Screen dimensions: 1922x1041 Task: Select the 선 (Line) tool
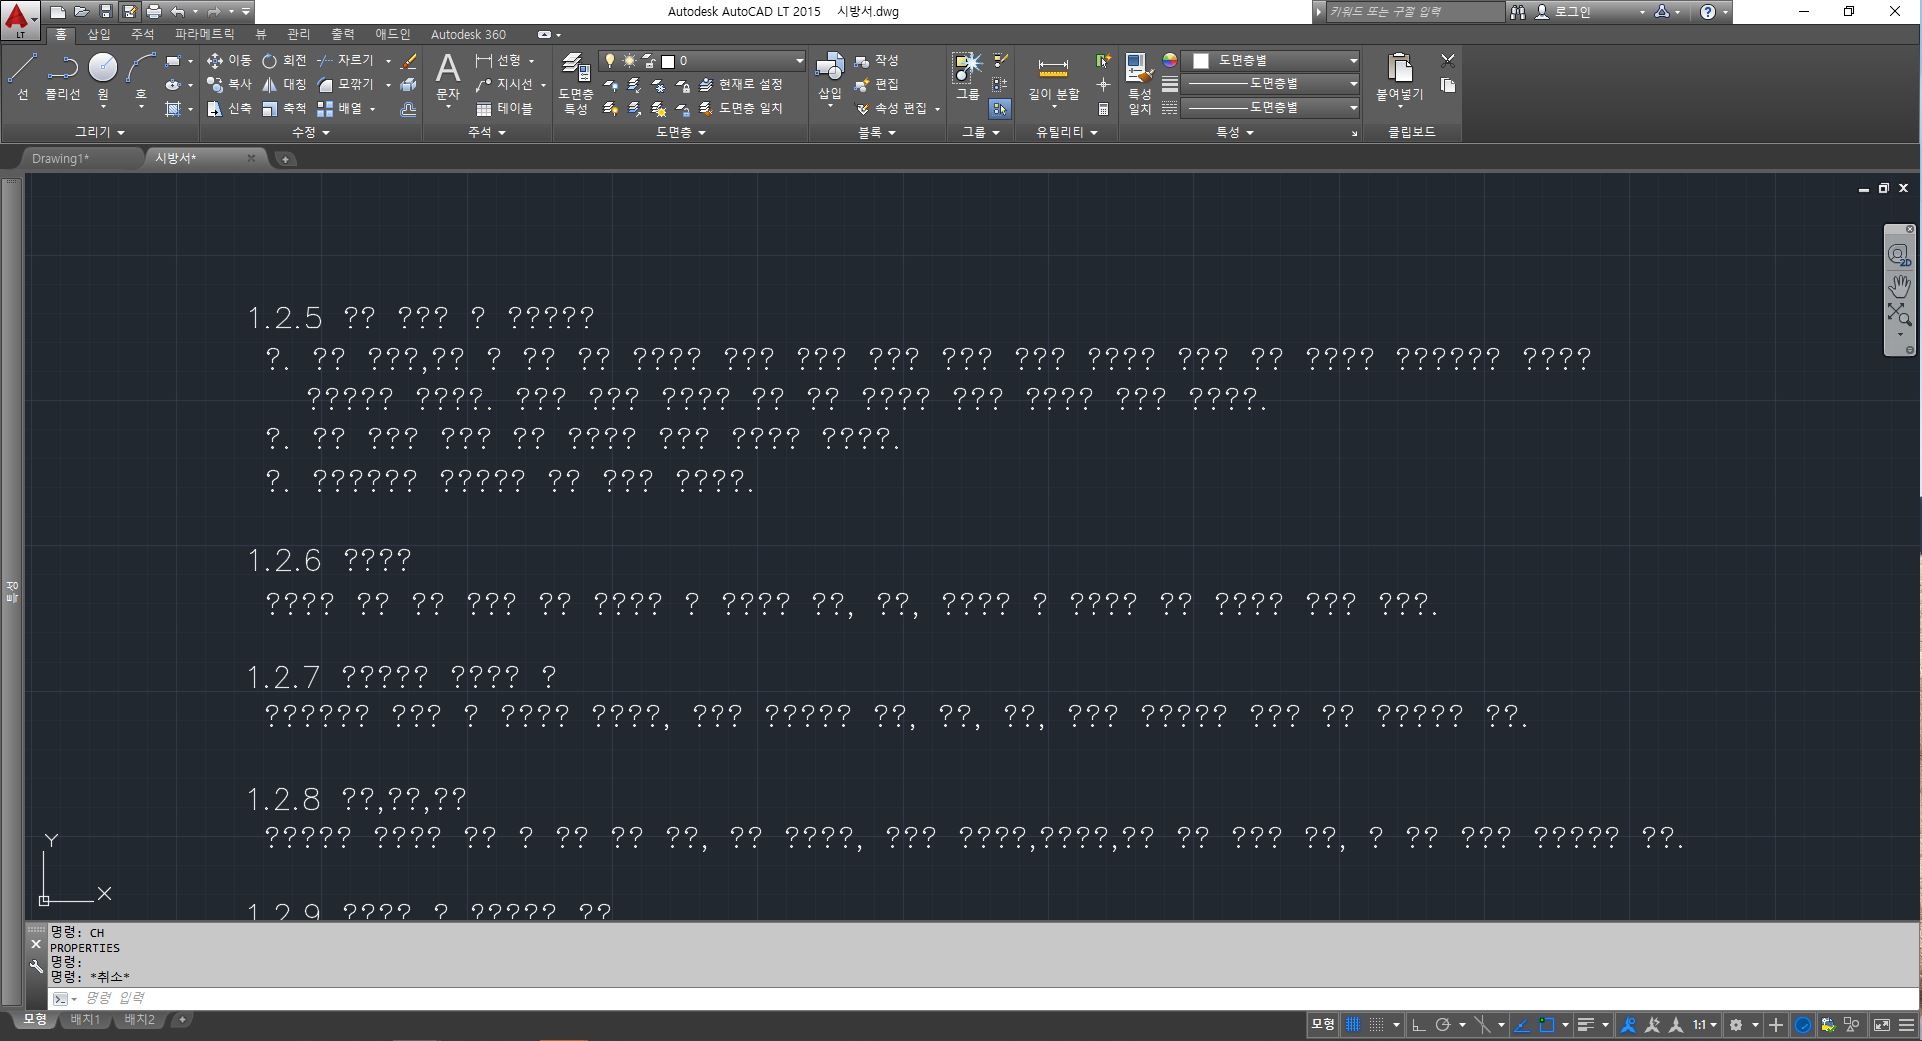[x=22, y=77]
